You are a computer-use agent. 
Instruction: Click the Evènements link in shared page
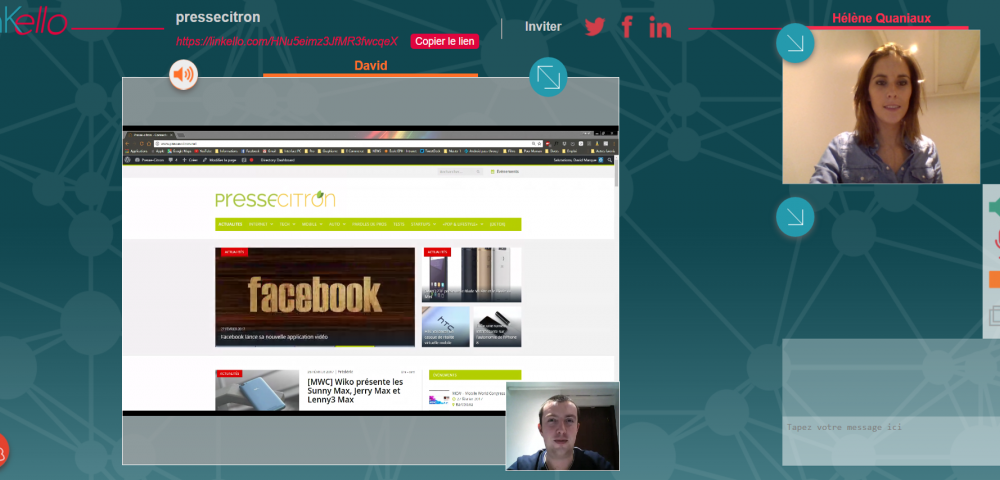(x=505, y=171)
